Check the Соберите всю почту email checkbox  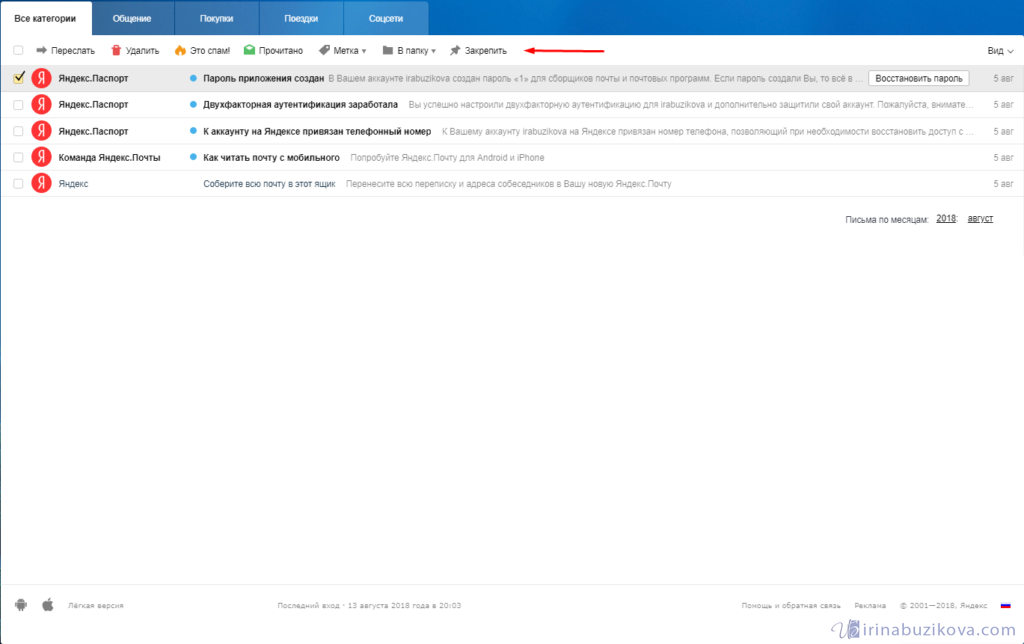(x=18, y=184)
